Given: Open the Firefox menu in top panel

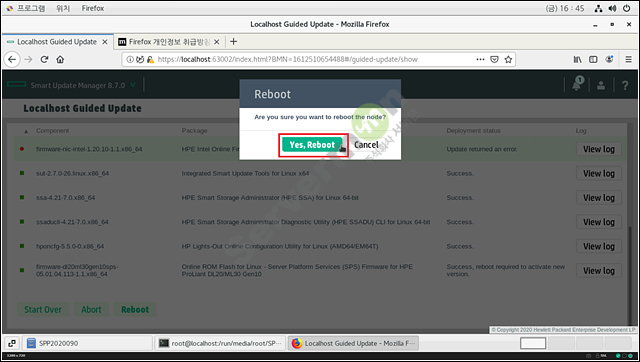Looking at the screenshot, I should pyautogui.click(x=93, y=8).
